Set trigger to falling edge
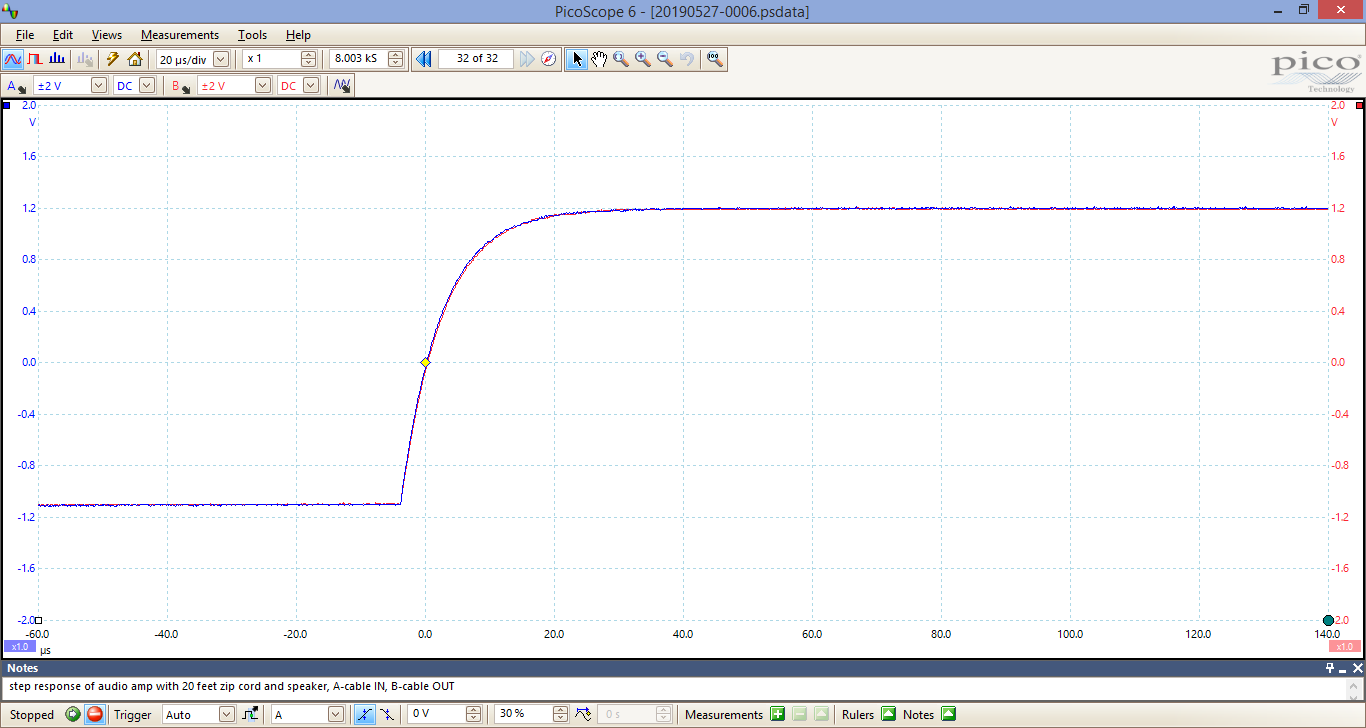 [x=386, y=715]
